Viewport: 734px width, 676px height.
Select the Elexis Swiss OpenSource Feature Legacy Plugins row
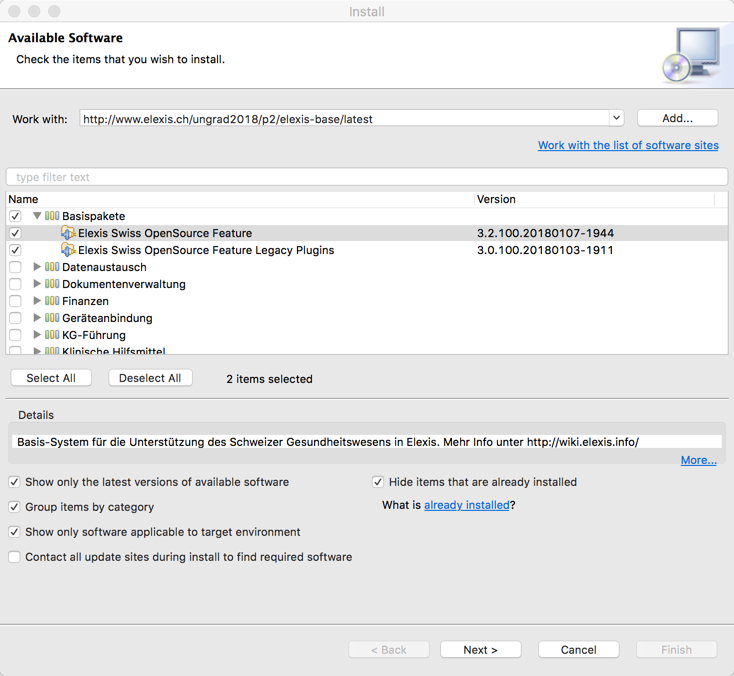(367, 250)
